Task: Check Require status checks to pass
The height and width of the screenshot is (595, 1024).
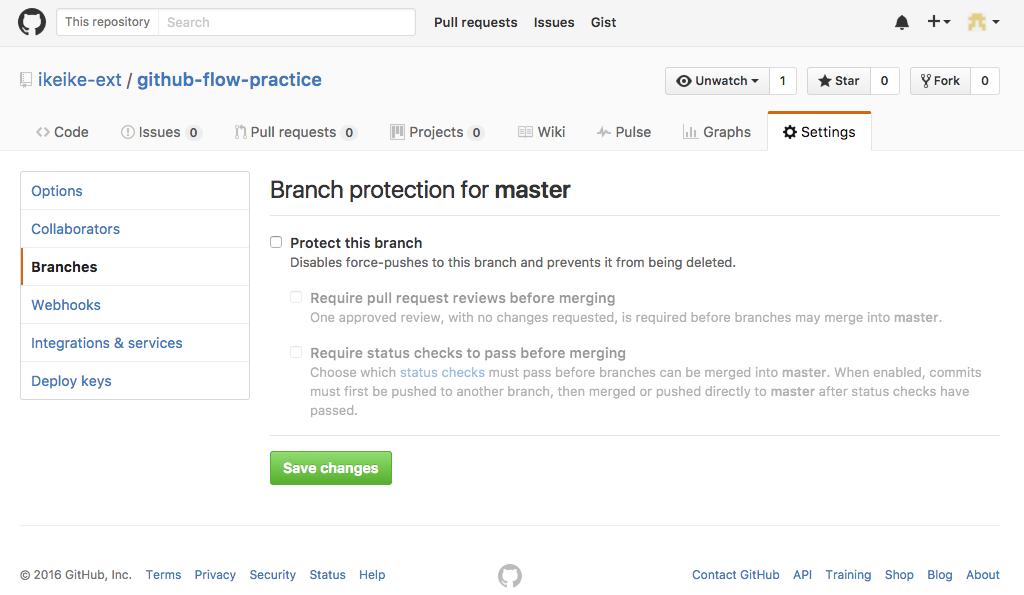Action: point(296,352)
